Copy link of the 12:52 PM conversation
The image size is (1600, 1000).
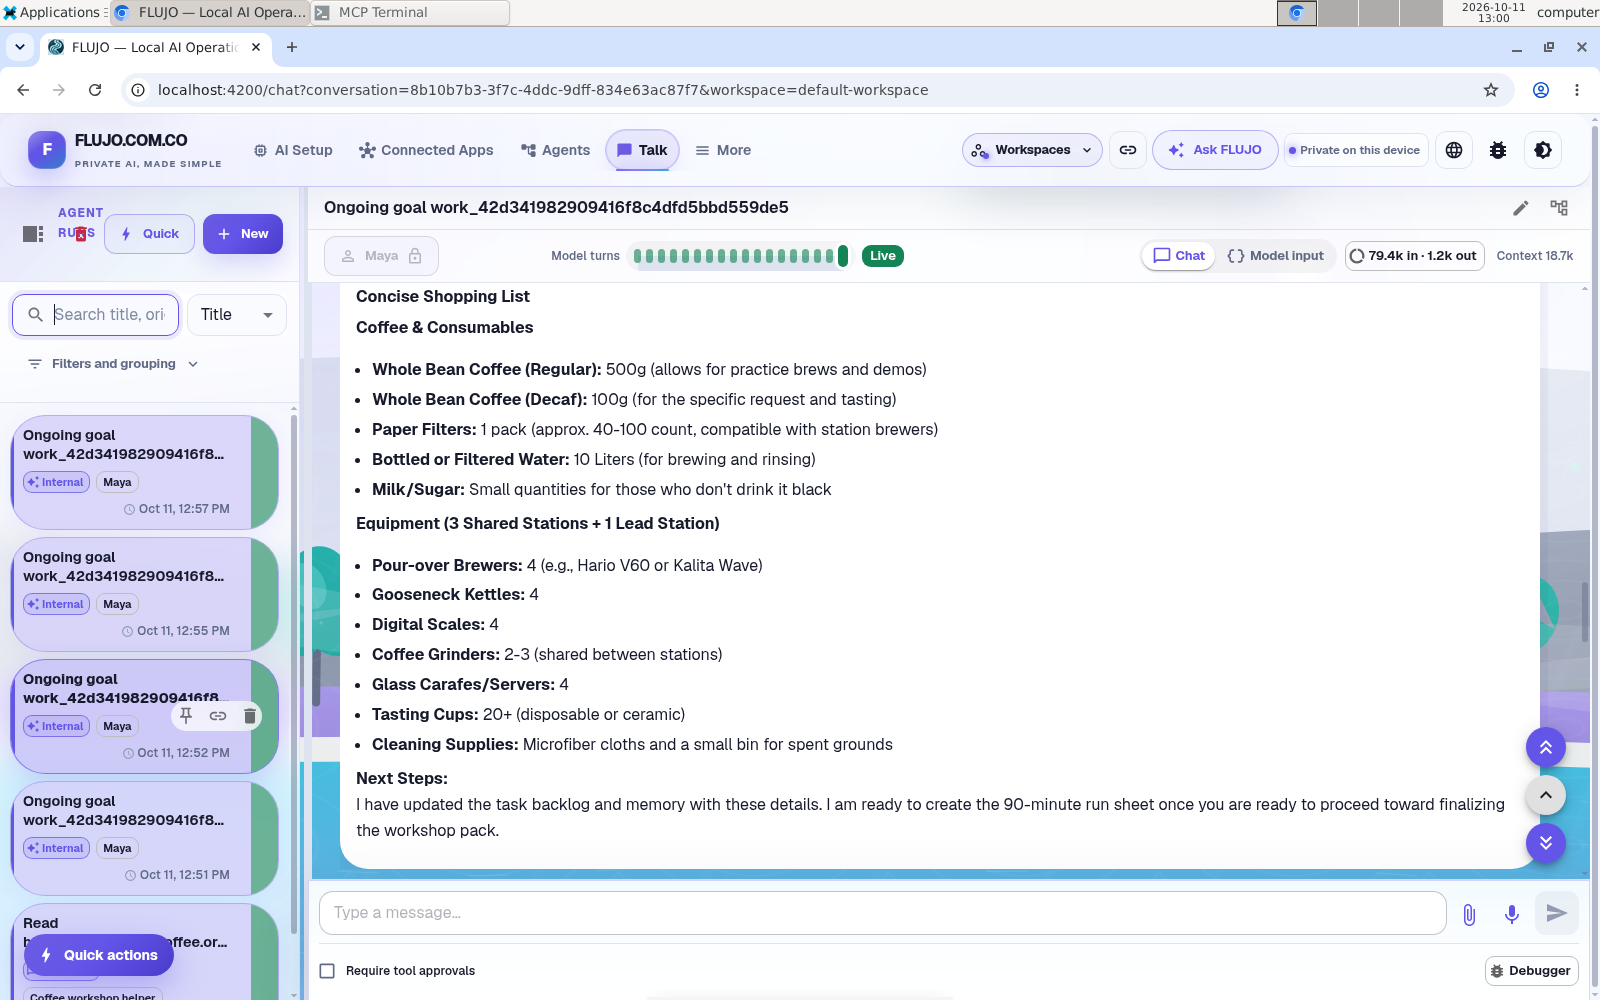click(218, 715)
